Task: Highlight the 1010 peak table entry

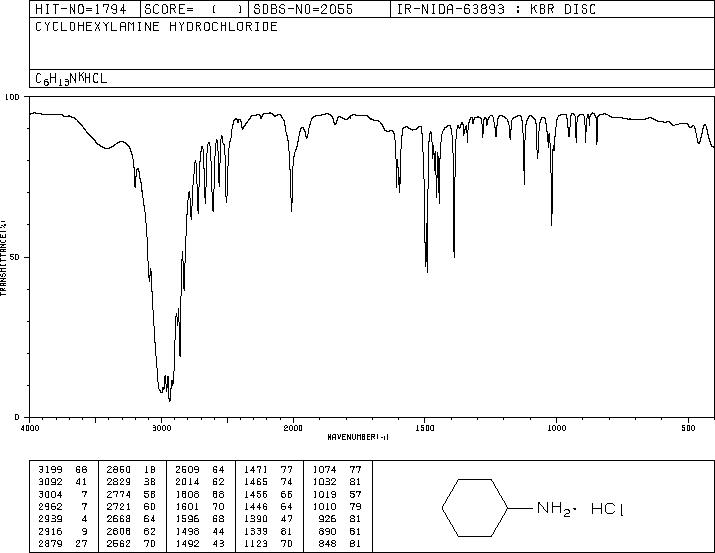Action: (337, 506)
